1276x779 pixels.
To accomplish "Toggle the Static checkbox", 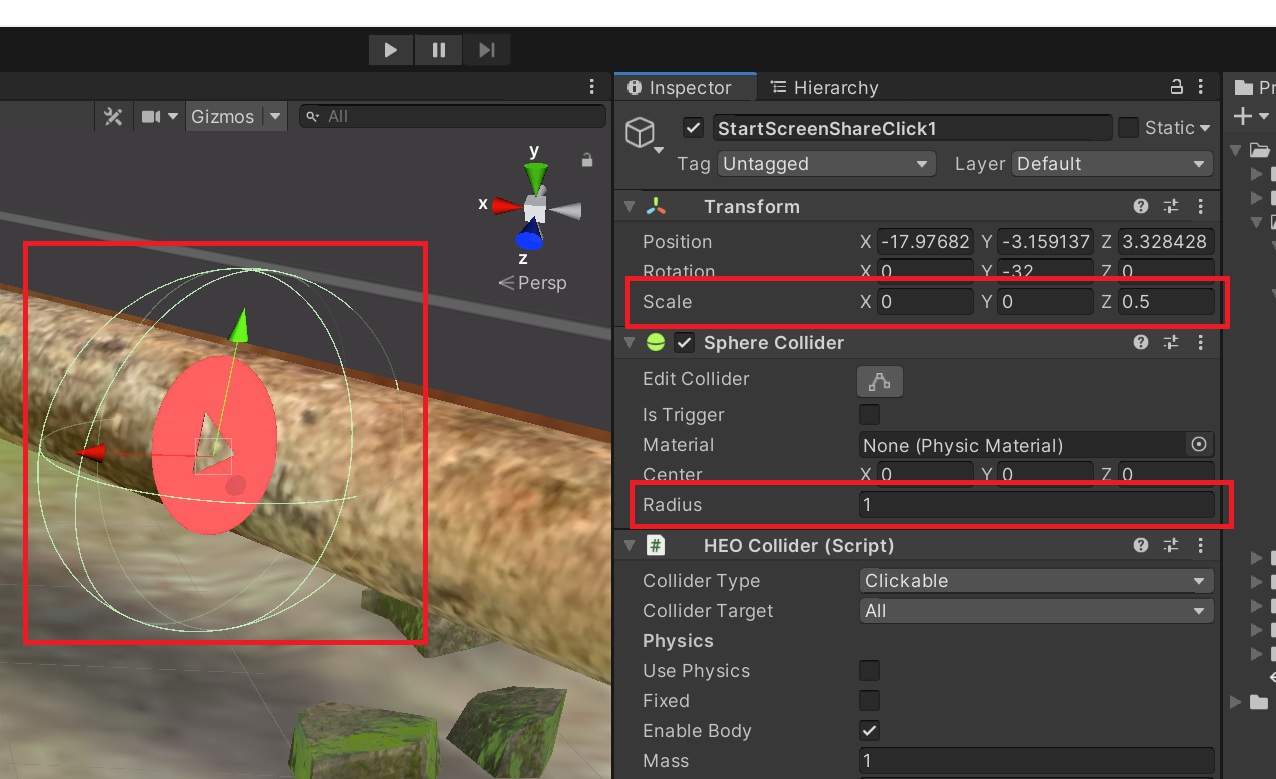I will pyautogui.click(x=1128, y=127).
